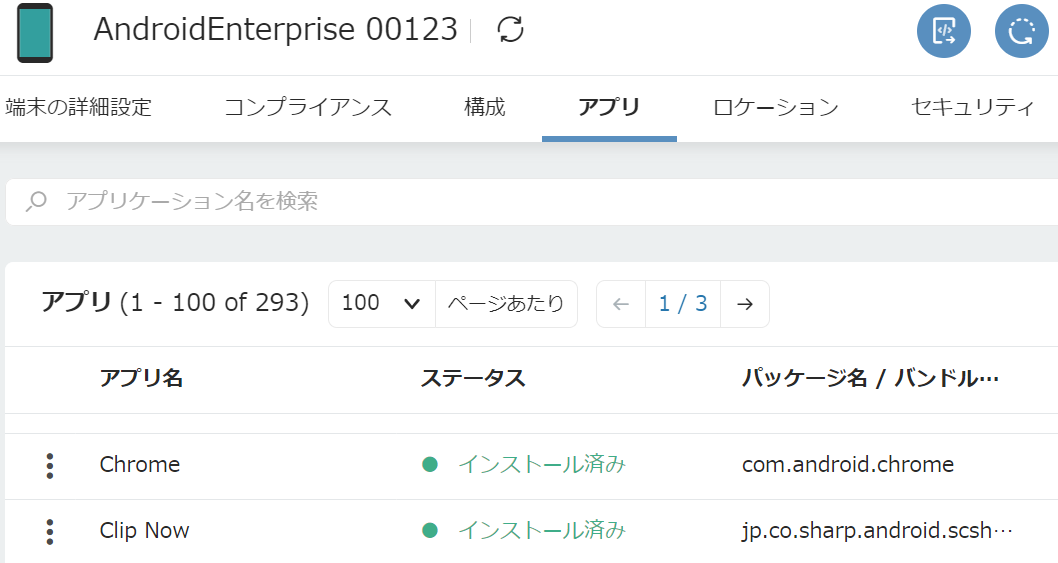Click the page indicator 1 / 3
The height and width of the screenshot is (563, 1058).
pyautogui.click(x=683, y=304)
